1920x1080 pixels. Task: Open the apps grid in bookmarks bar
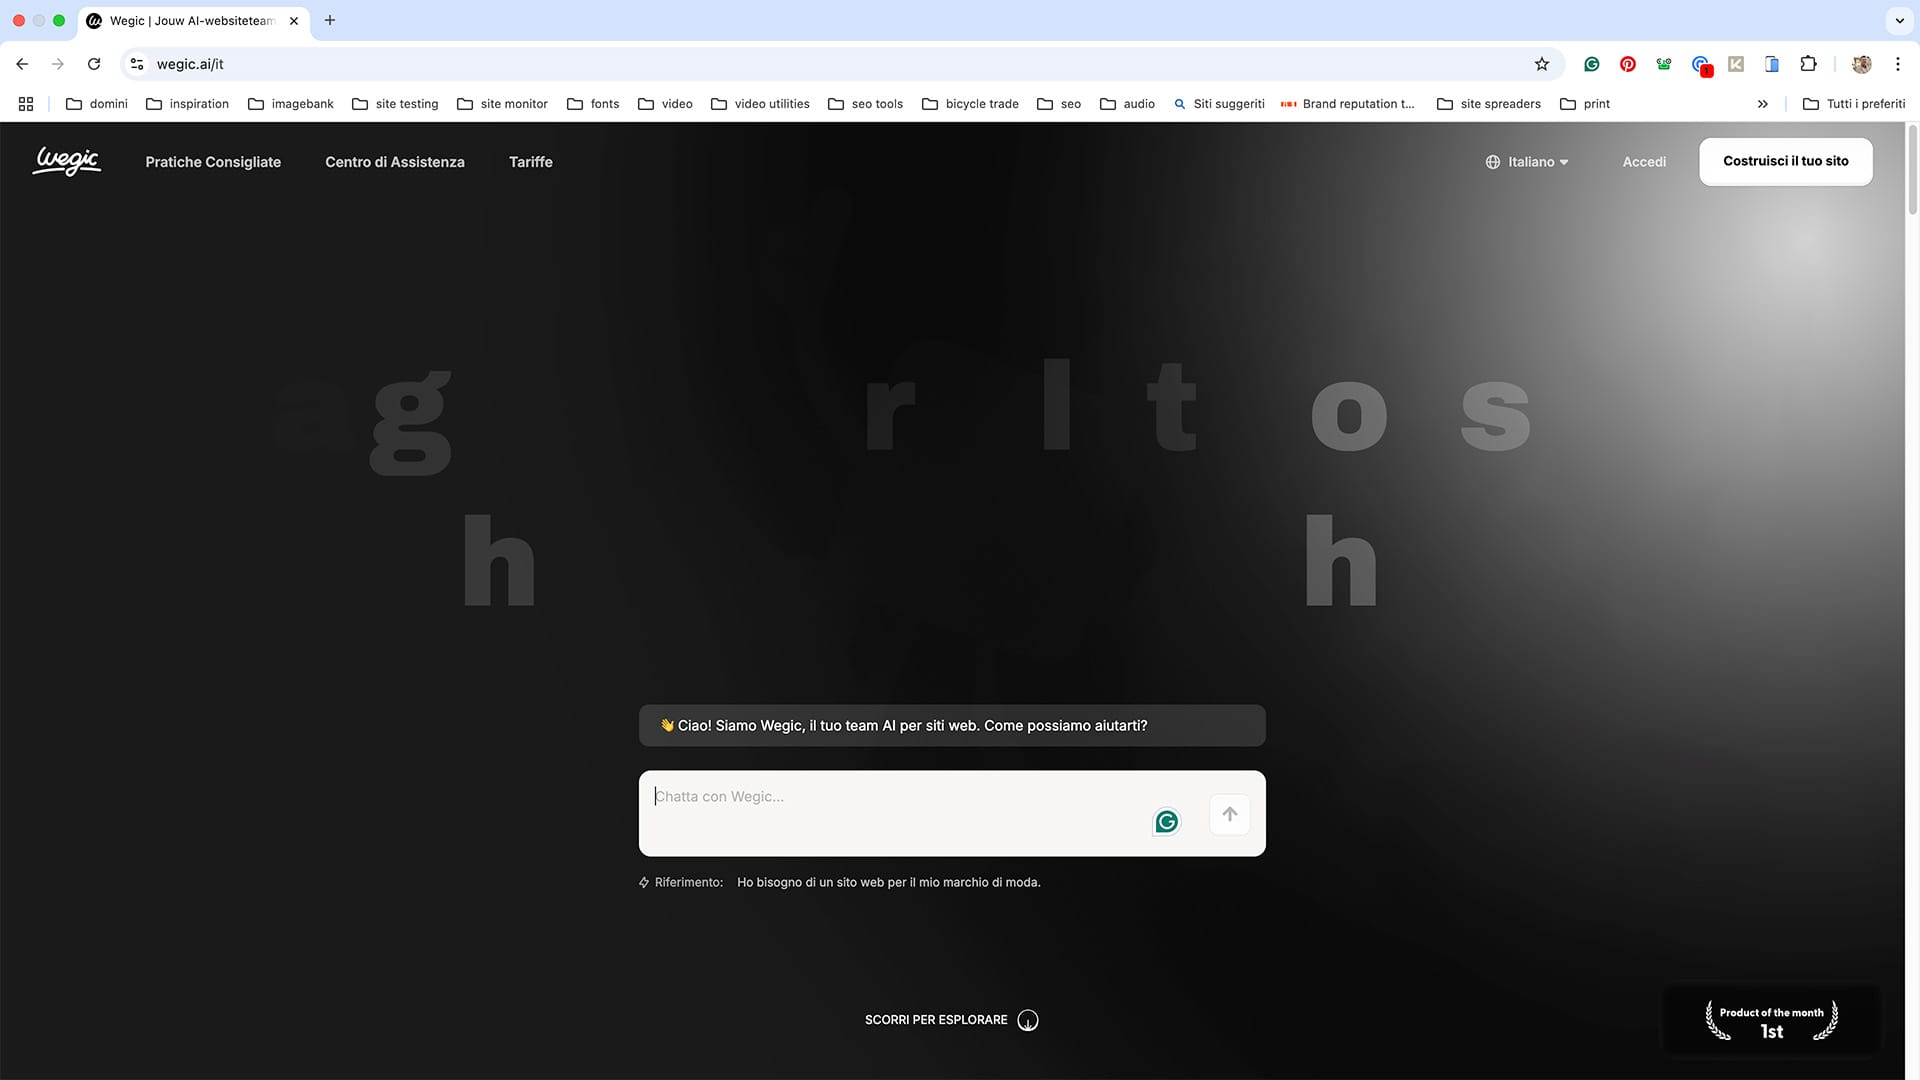pos(26,104)
